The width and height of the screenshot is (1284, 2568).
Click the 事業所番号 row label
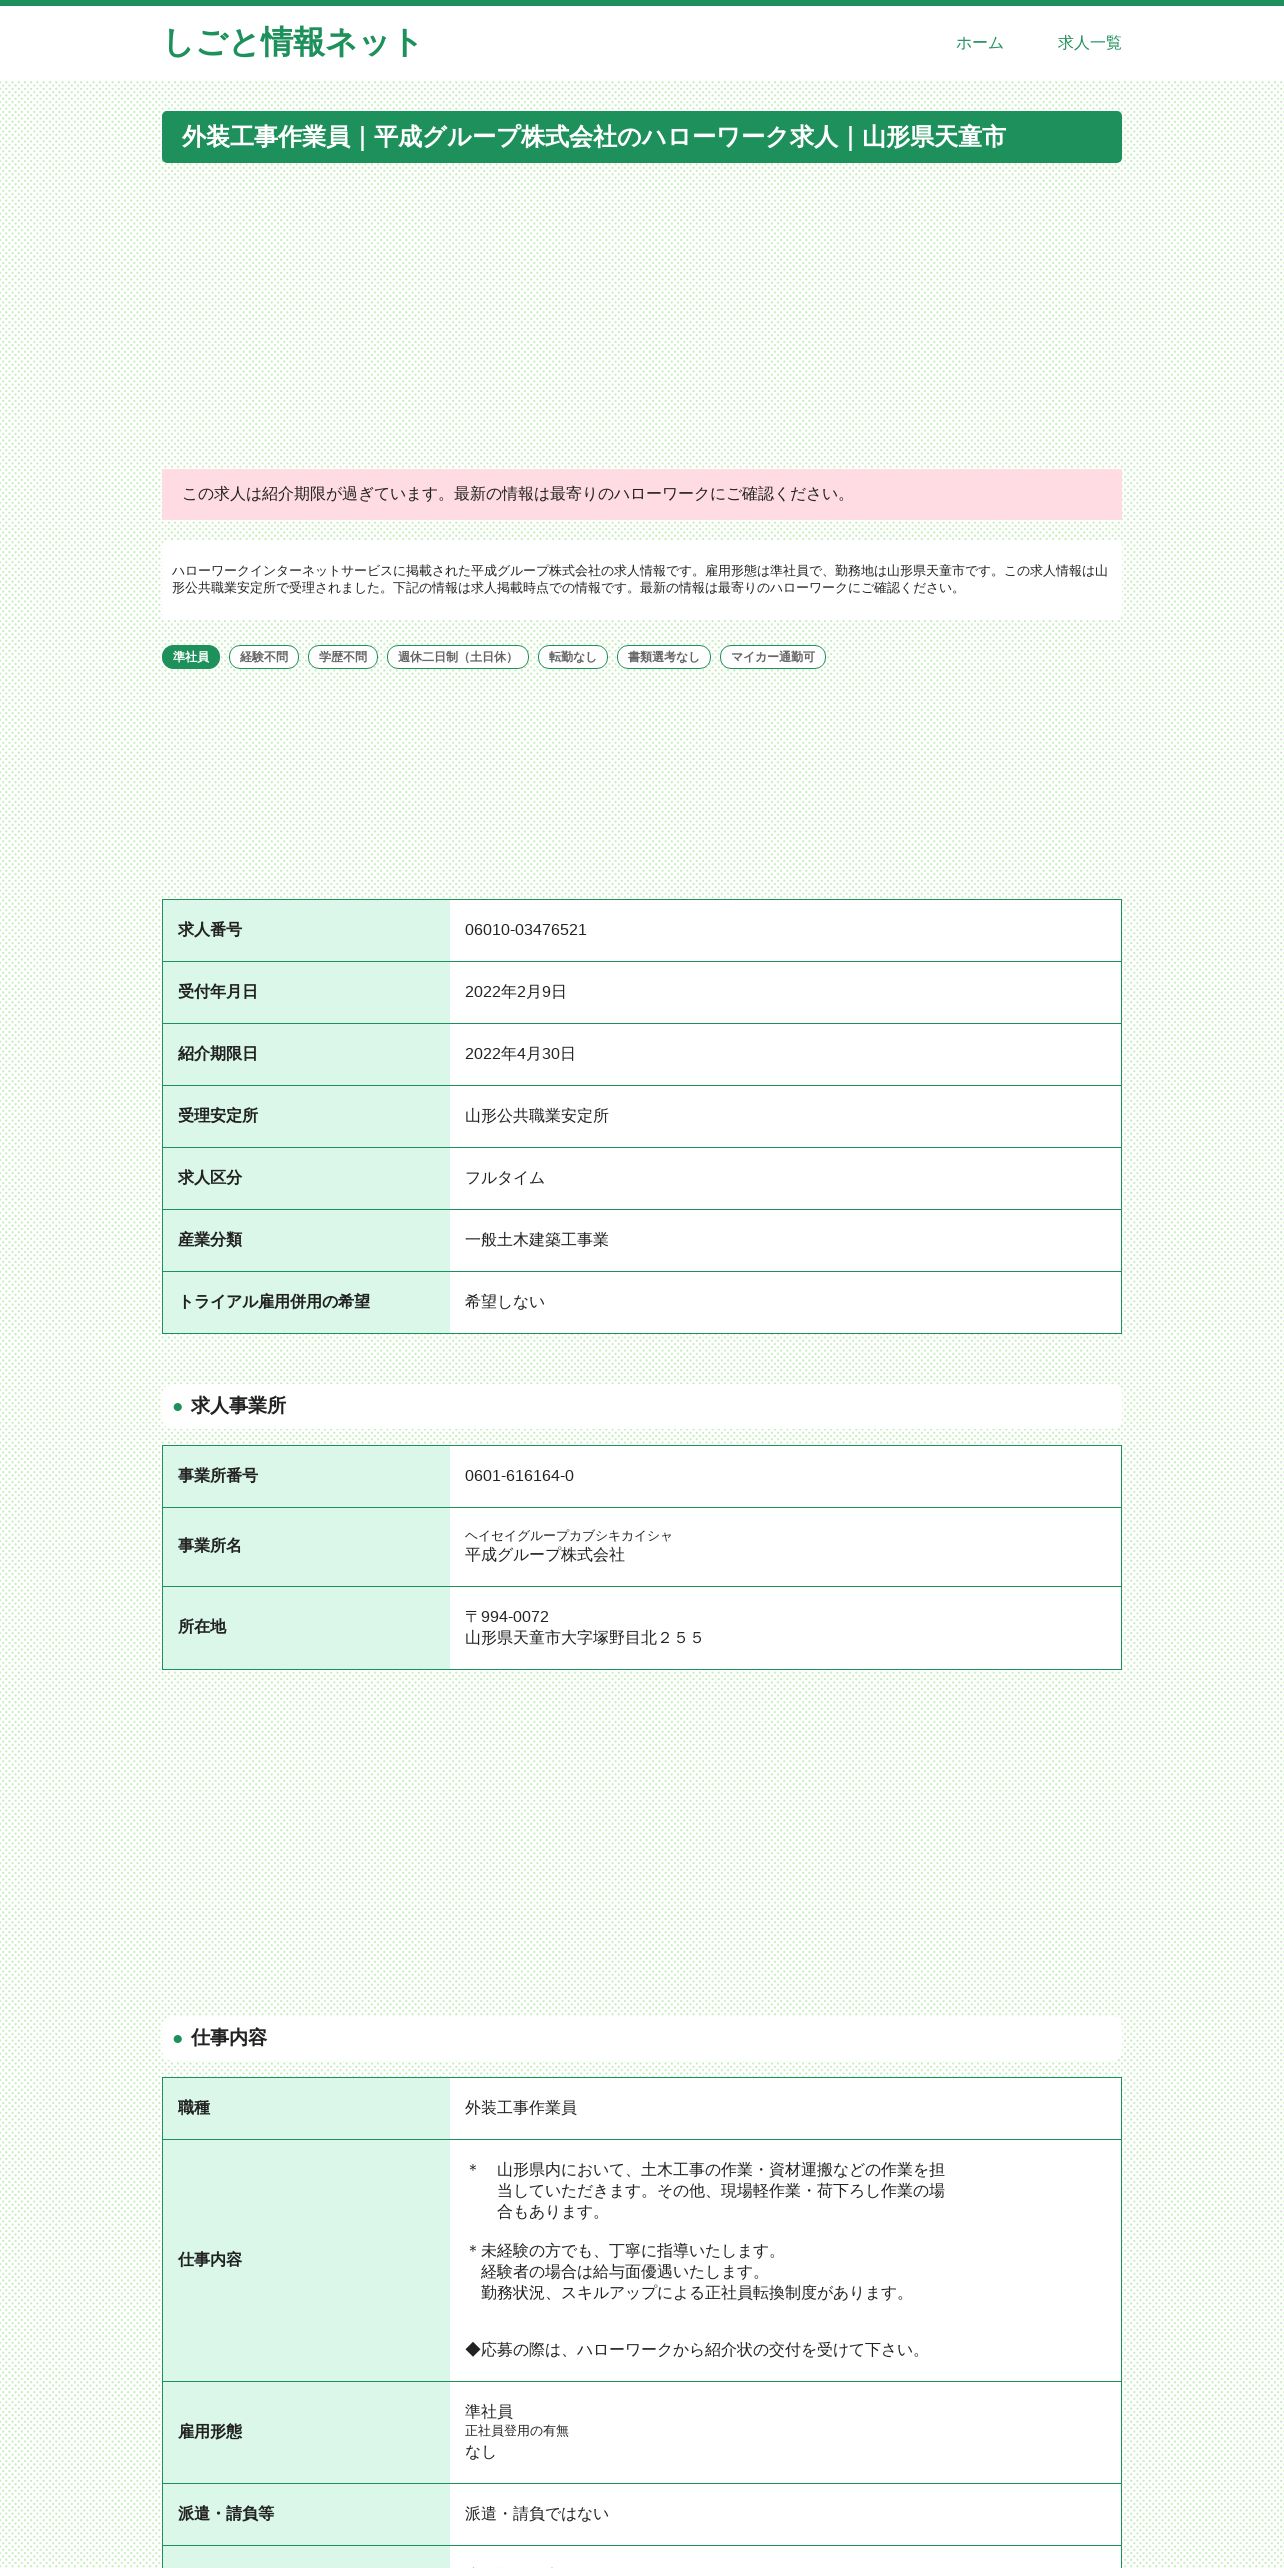click(218, 1476)
